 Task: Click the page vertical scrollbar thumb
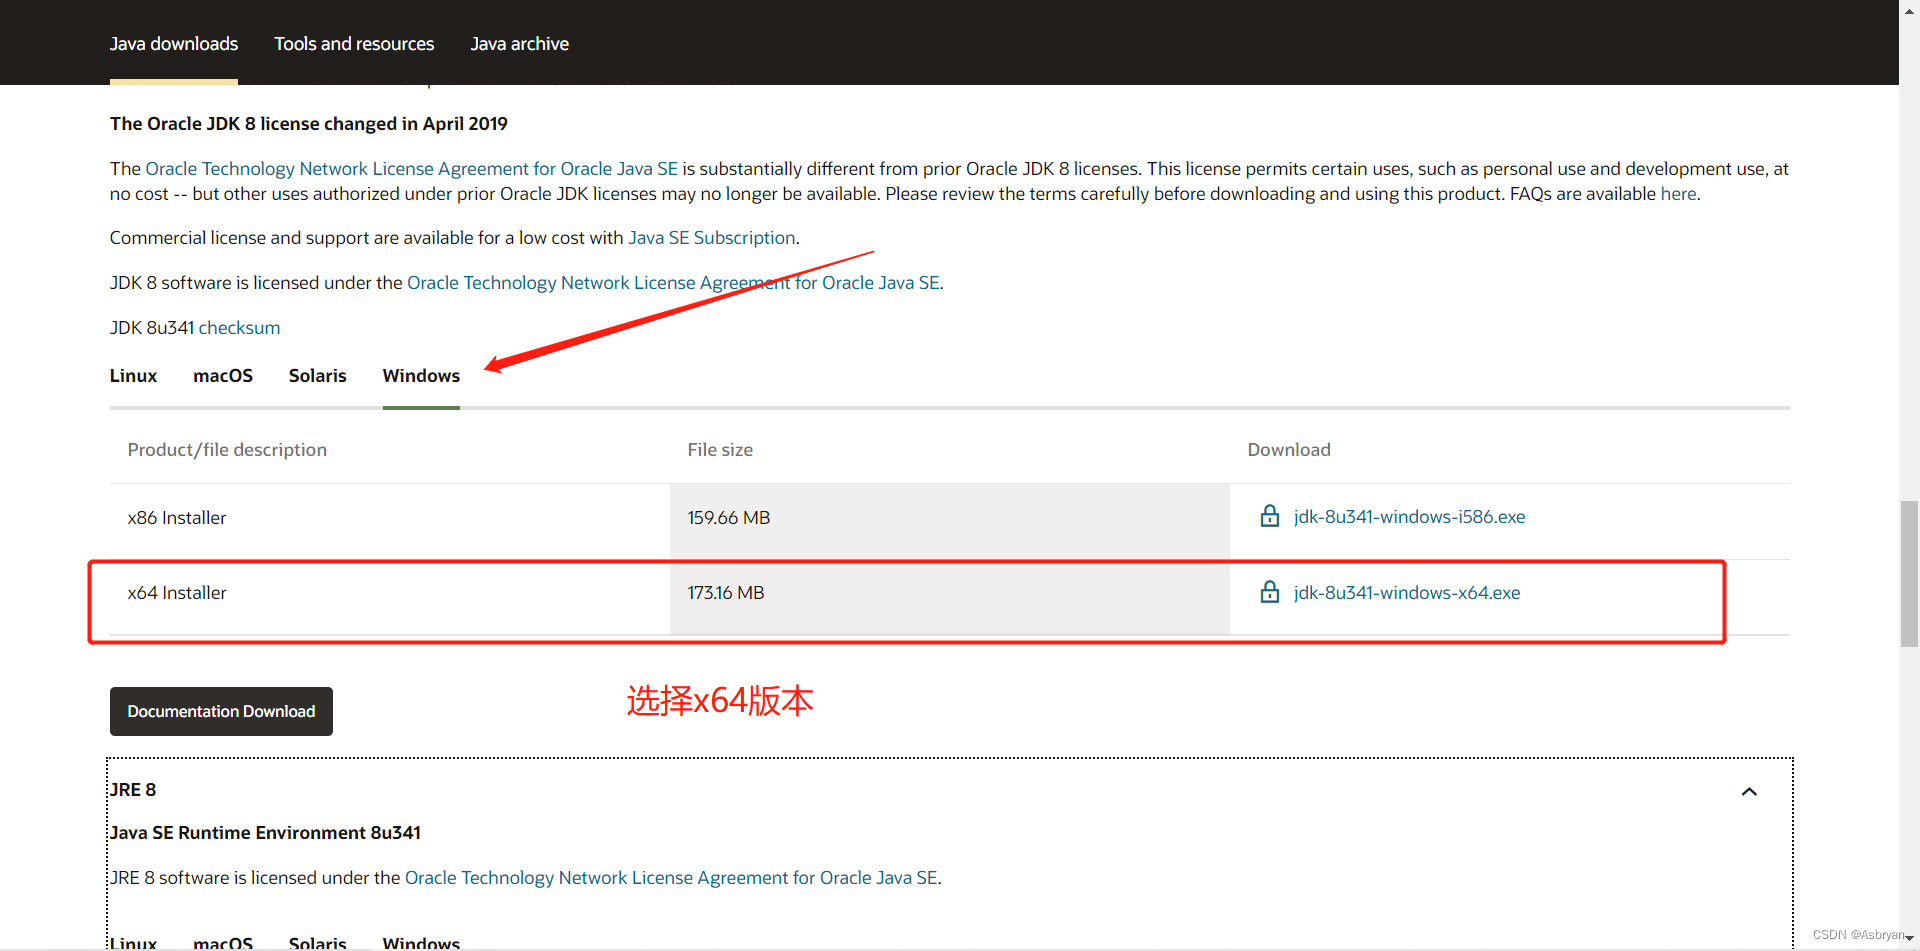(1909, 574)
